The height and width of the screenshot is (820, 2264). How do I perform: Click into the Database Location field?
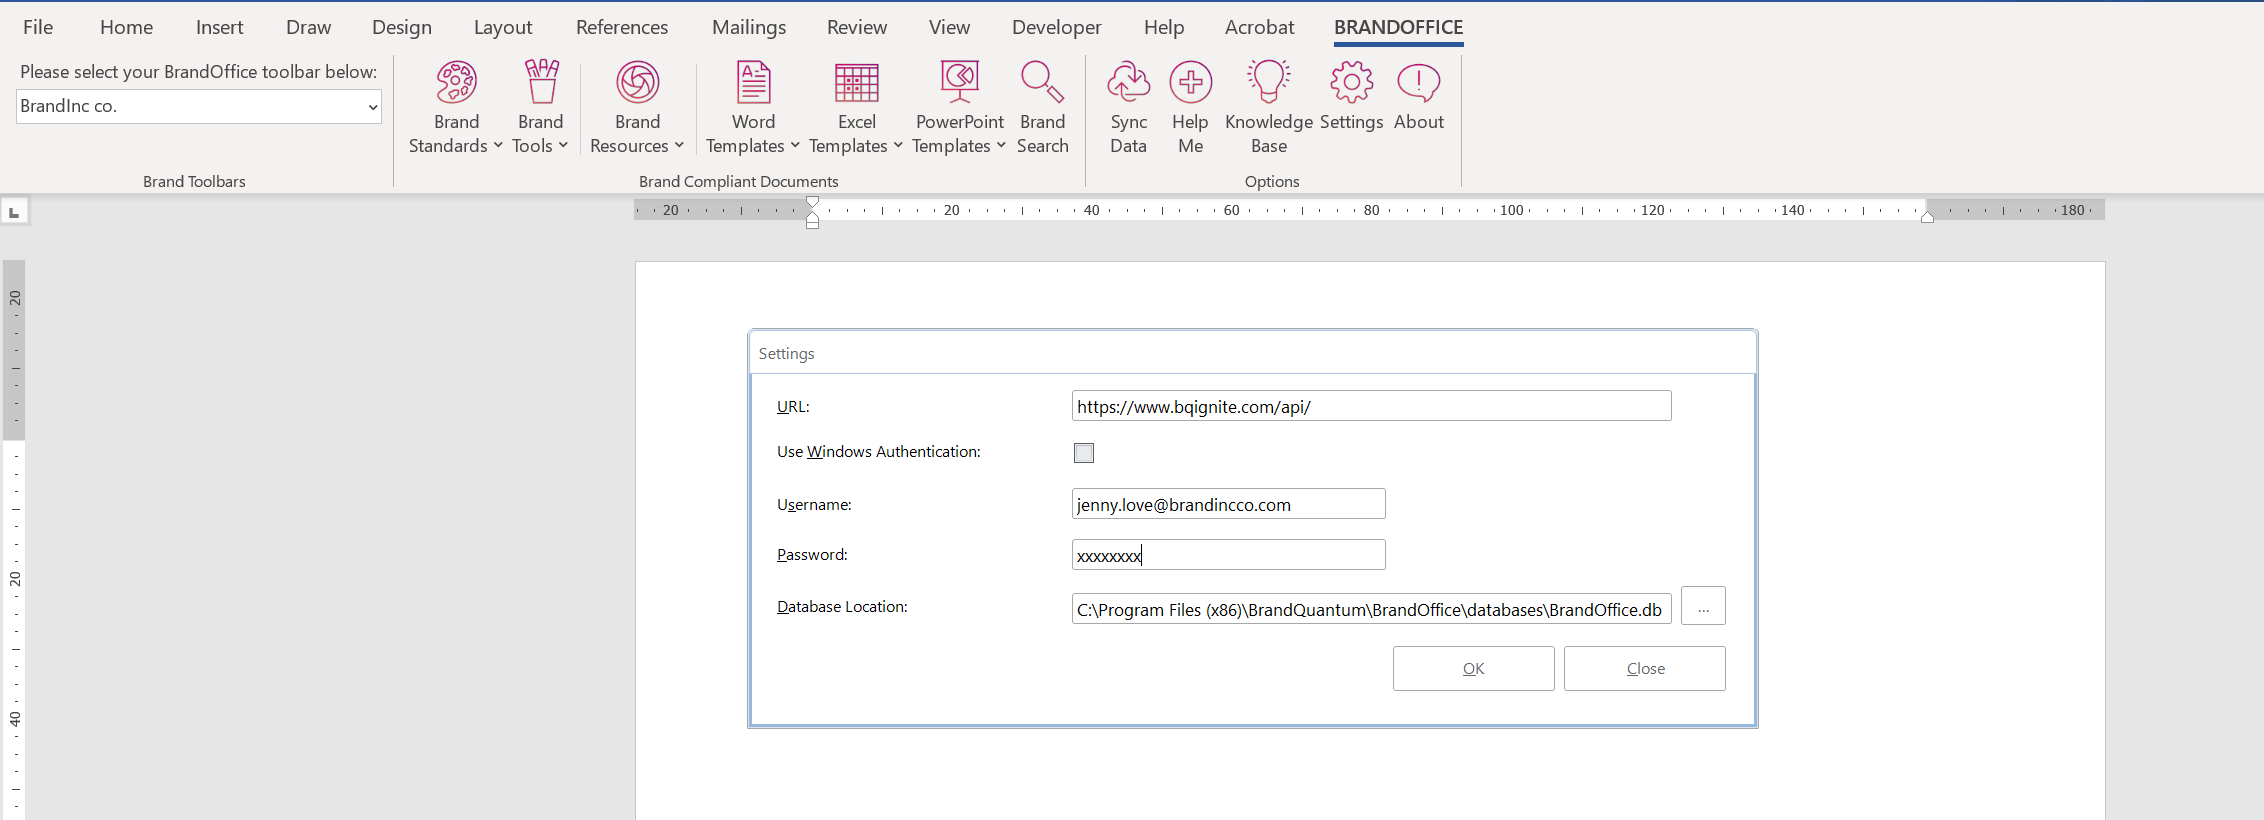point(1371,609)
